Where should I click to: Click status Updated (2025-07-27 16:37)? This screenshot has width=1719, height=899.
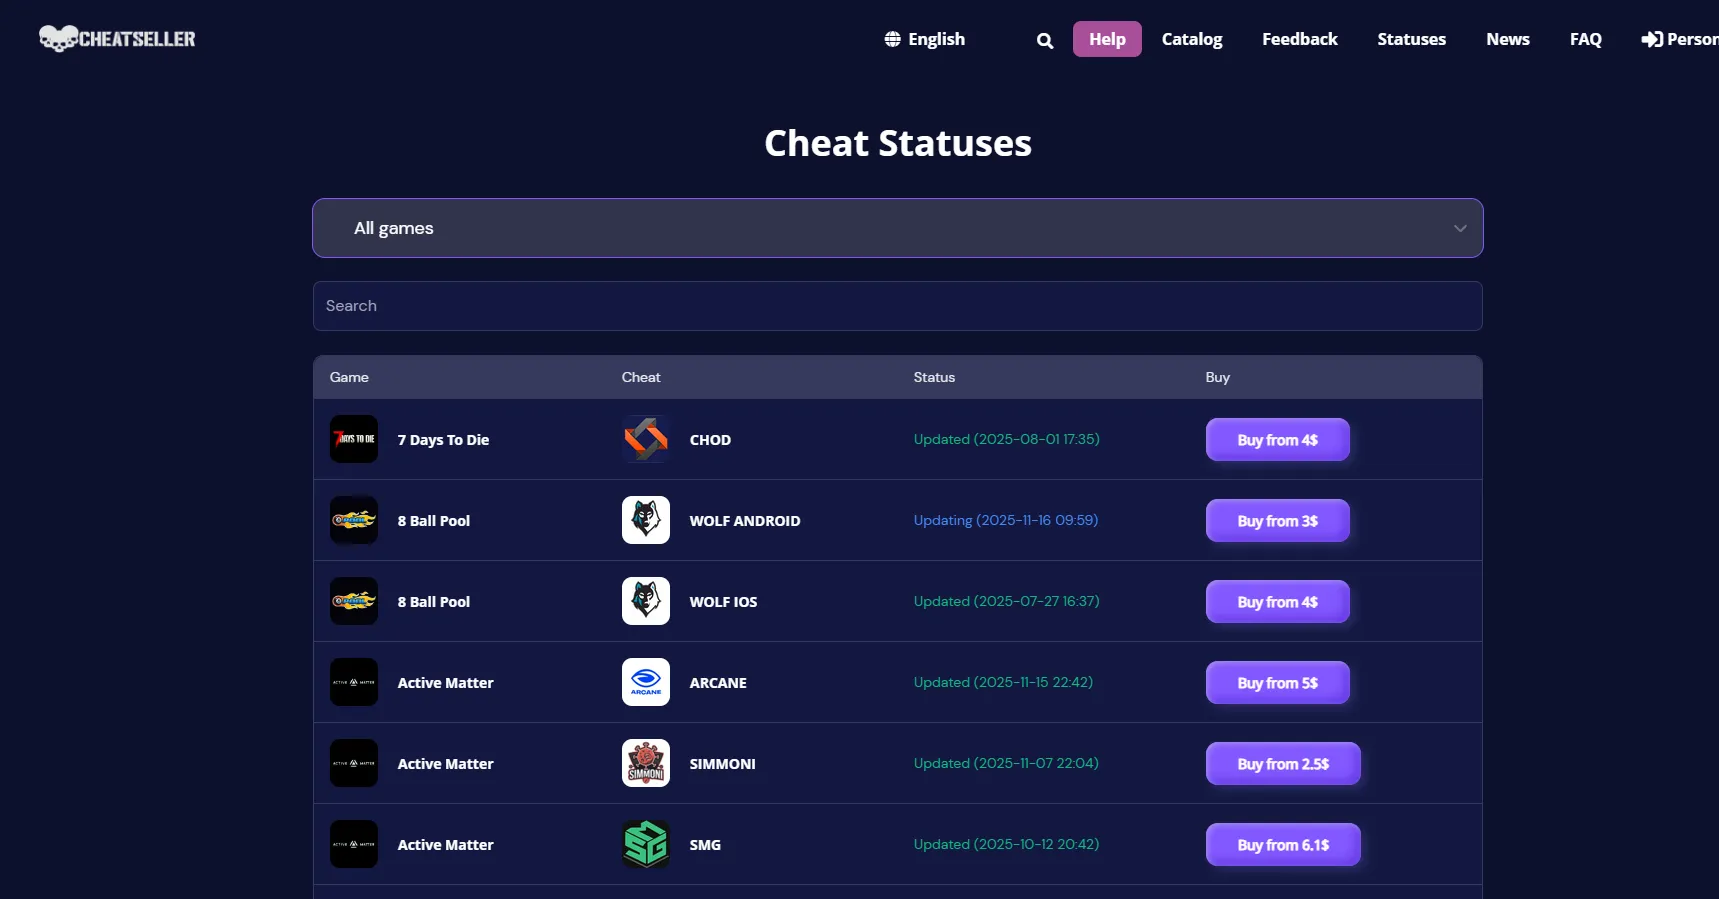pyautogui.click(x=1006, y=601)
